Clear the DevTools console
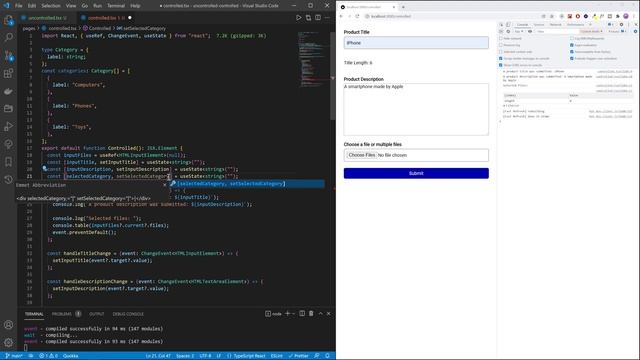This screenshot has width=640, height=360. point(508,31)
